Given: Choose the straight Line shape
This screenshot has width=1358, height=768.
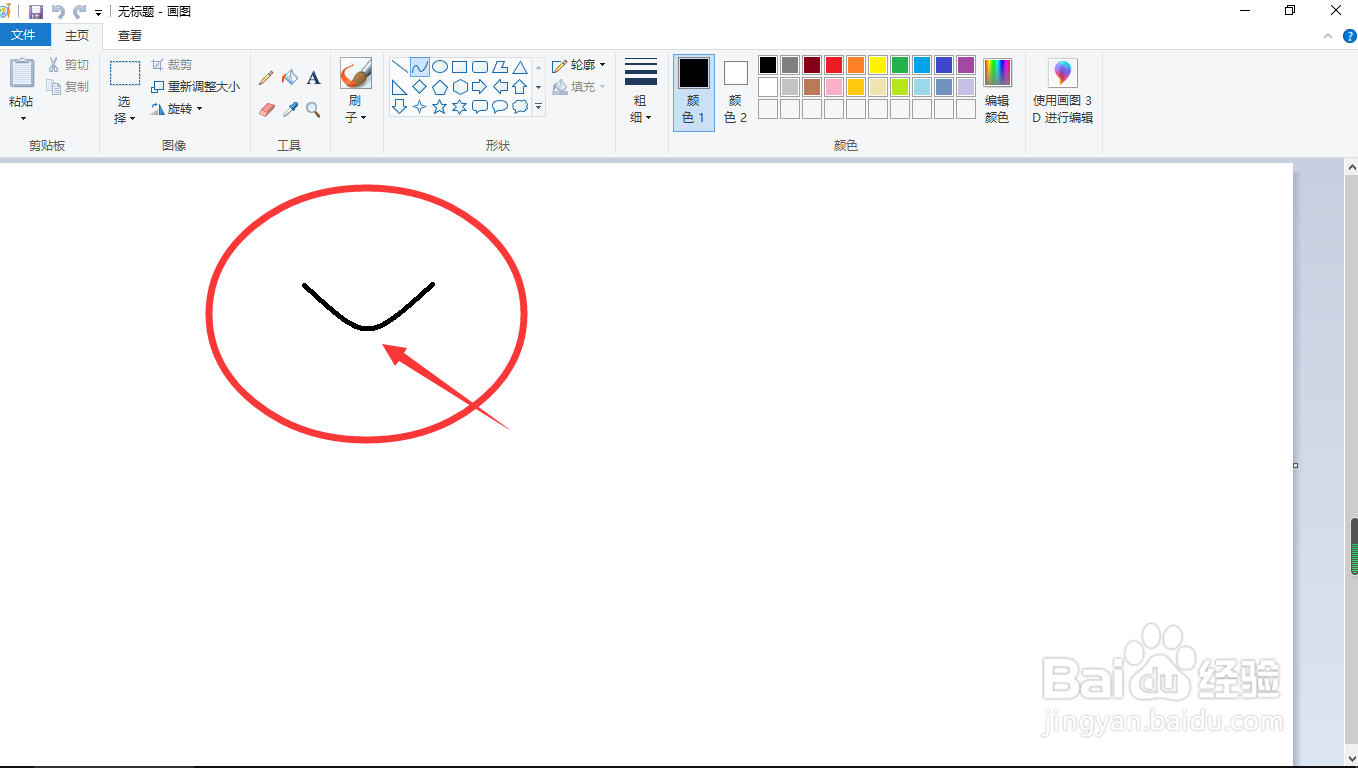Looking at the screenshot, I should tap(399, 67).
